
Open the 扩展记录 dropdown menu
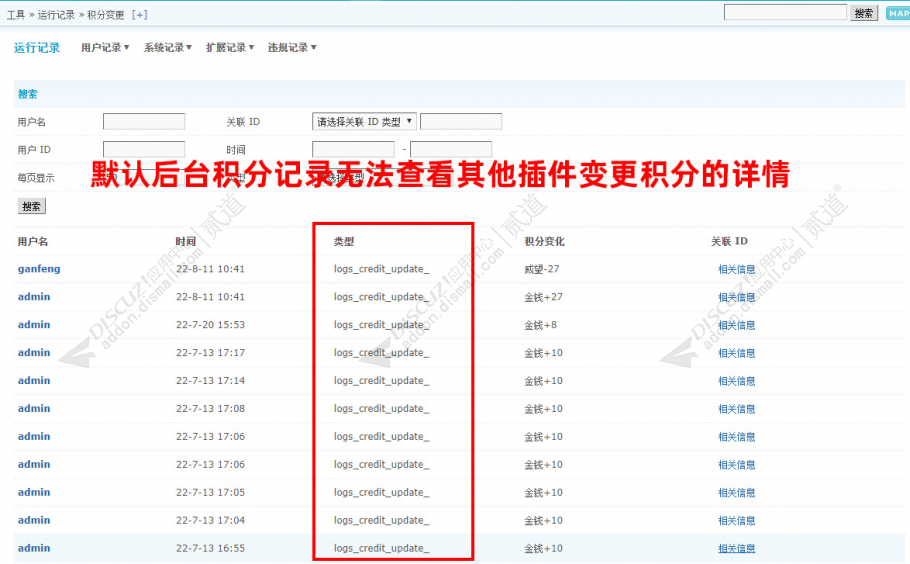coord(230,48)
